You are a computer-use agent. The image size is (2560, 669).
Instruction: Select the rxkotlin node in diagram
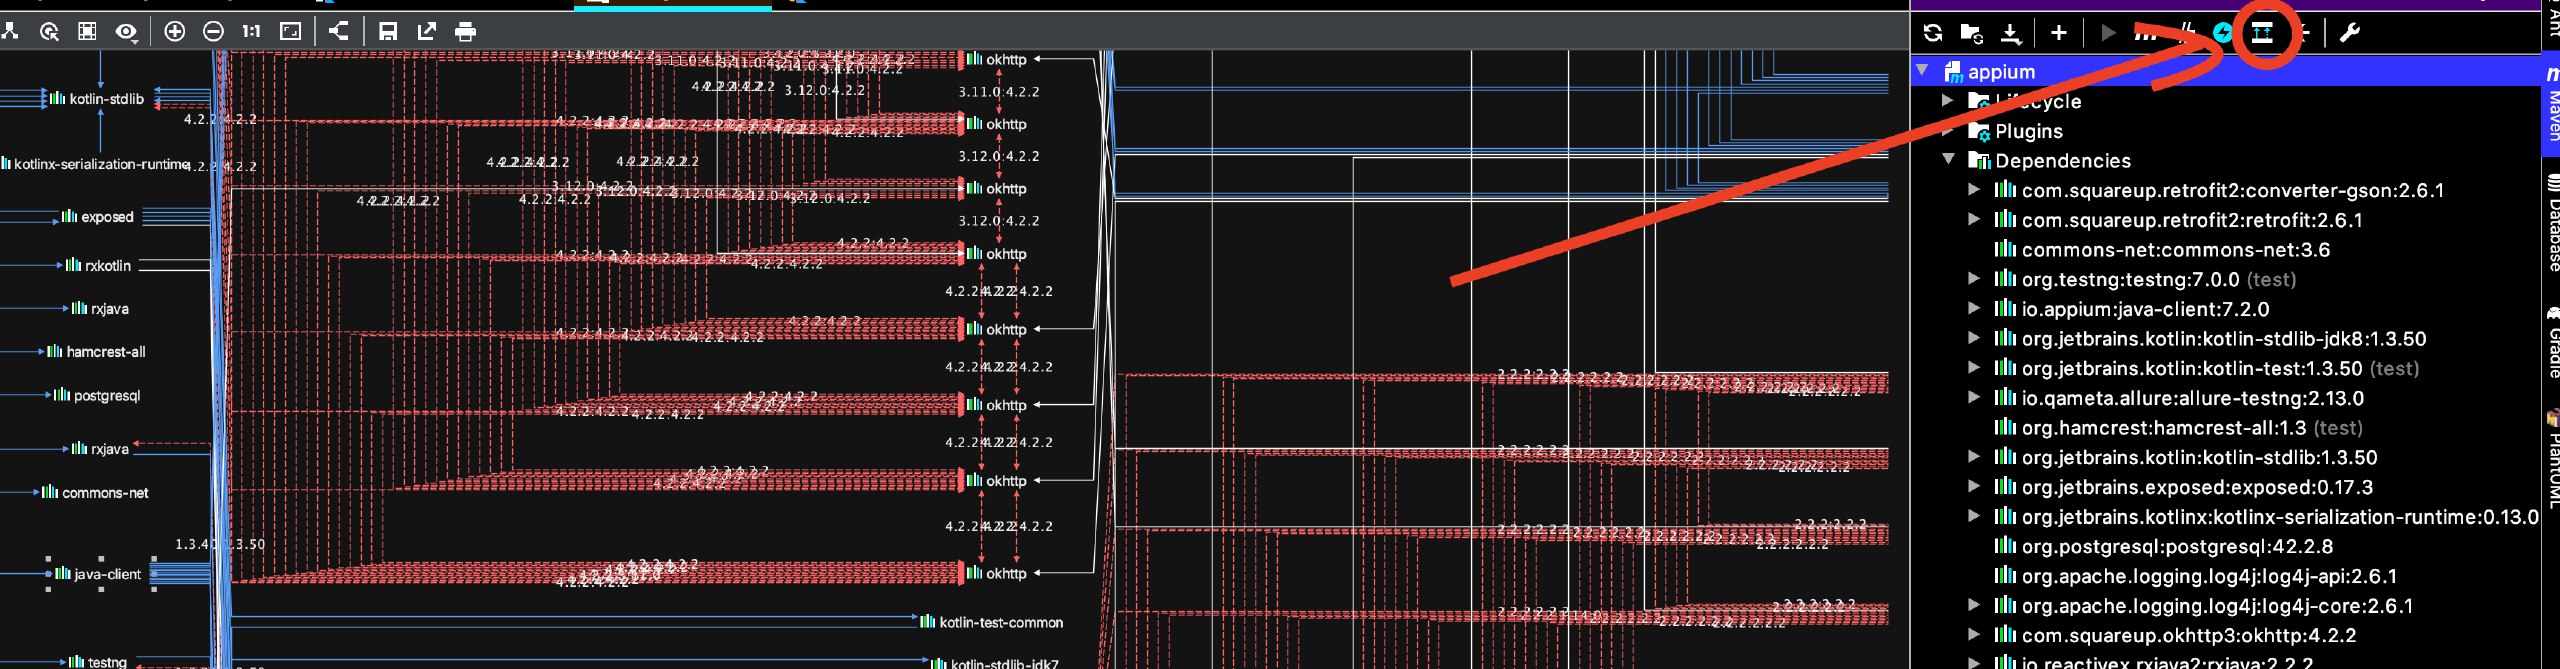pos(98,265)
